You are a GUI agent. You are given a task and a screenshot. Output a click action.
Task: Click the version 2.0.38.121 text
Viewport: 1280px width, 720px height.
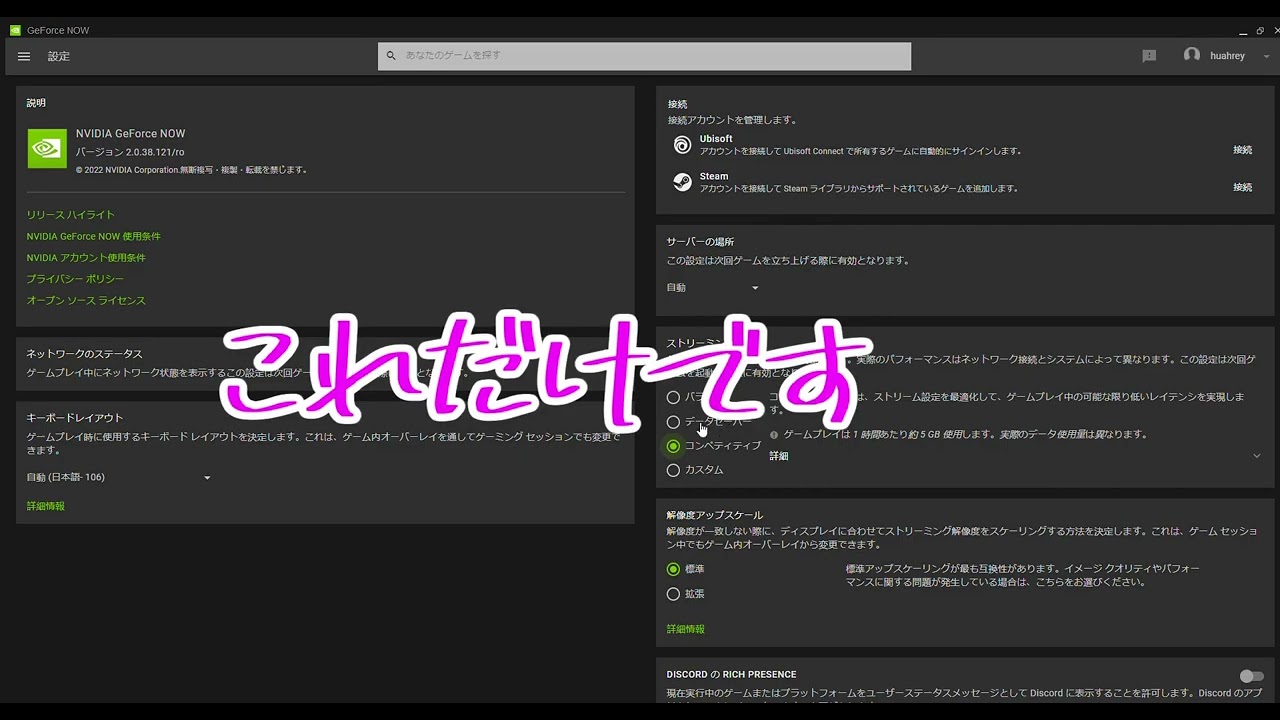click(x=130, y=152)
